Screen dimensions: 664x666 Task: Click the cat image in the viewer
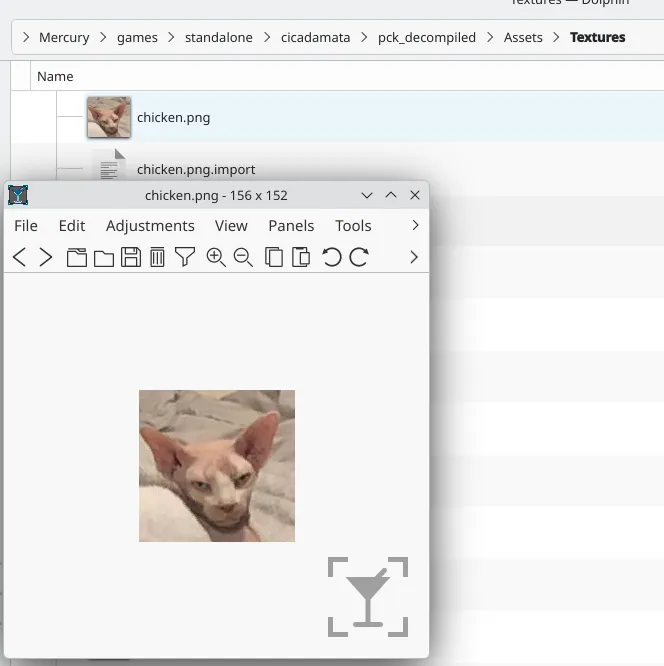(217, 466)
